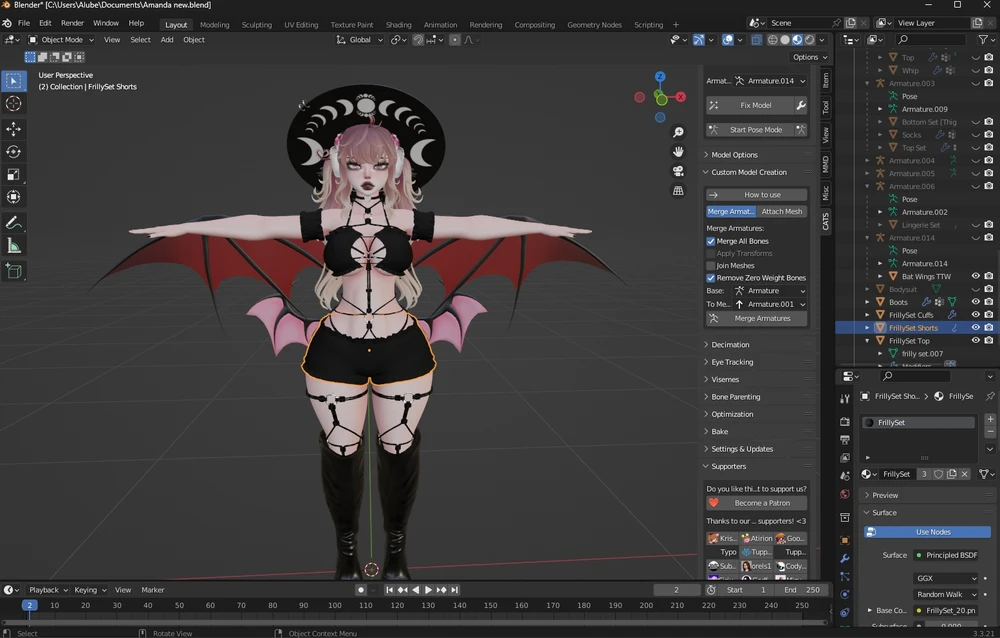The width and height of the screenshot is (1000, 638).
Task: Click the How to use button
Action: point(756,195)
